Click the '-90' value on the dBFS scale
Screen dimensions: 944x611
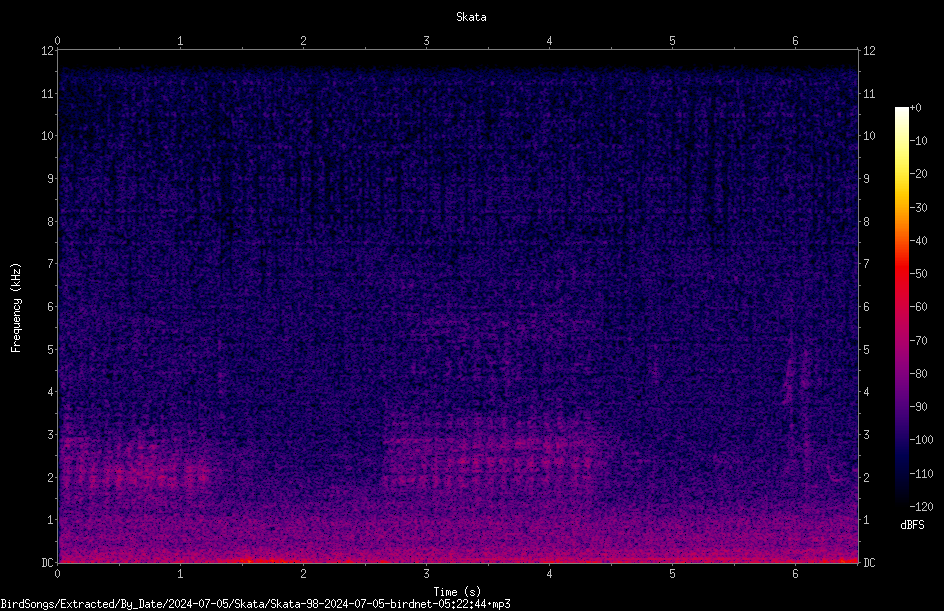[x=918, y=406]
